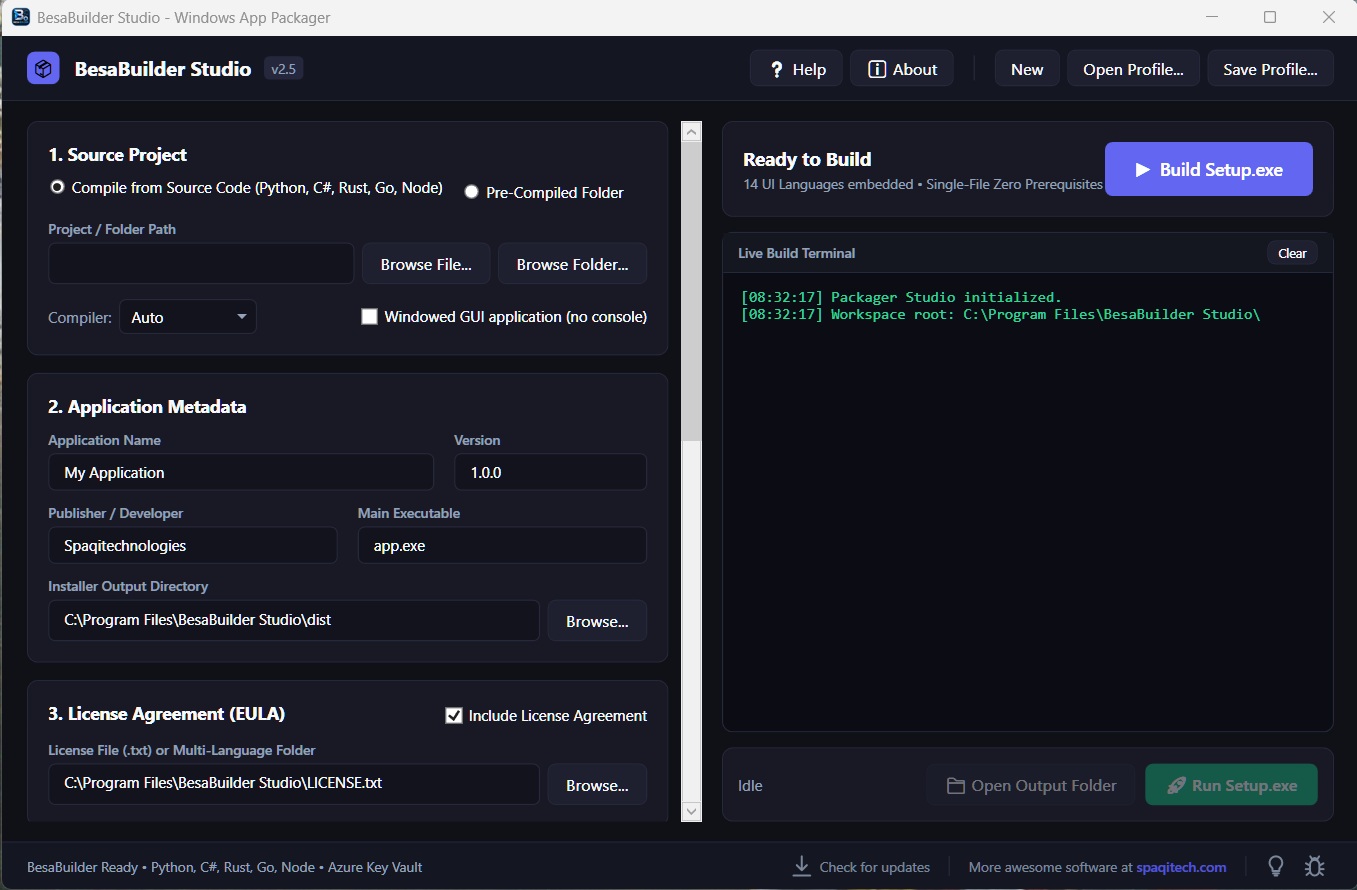Click Open Profile... button

(x=1133, y=69)
